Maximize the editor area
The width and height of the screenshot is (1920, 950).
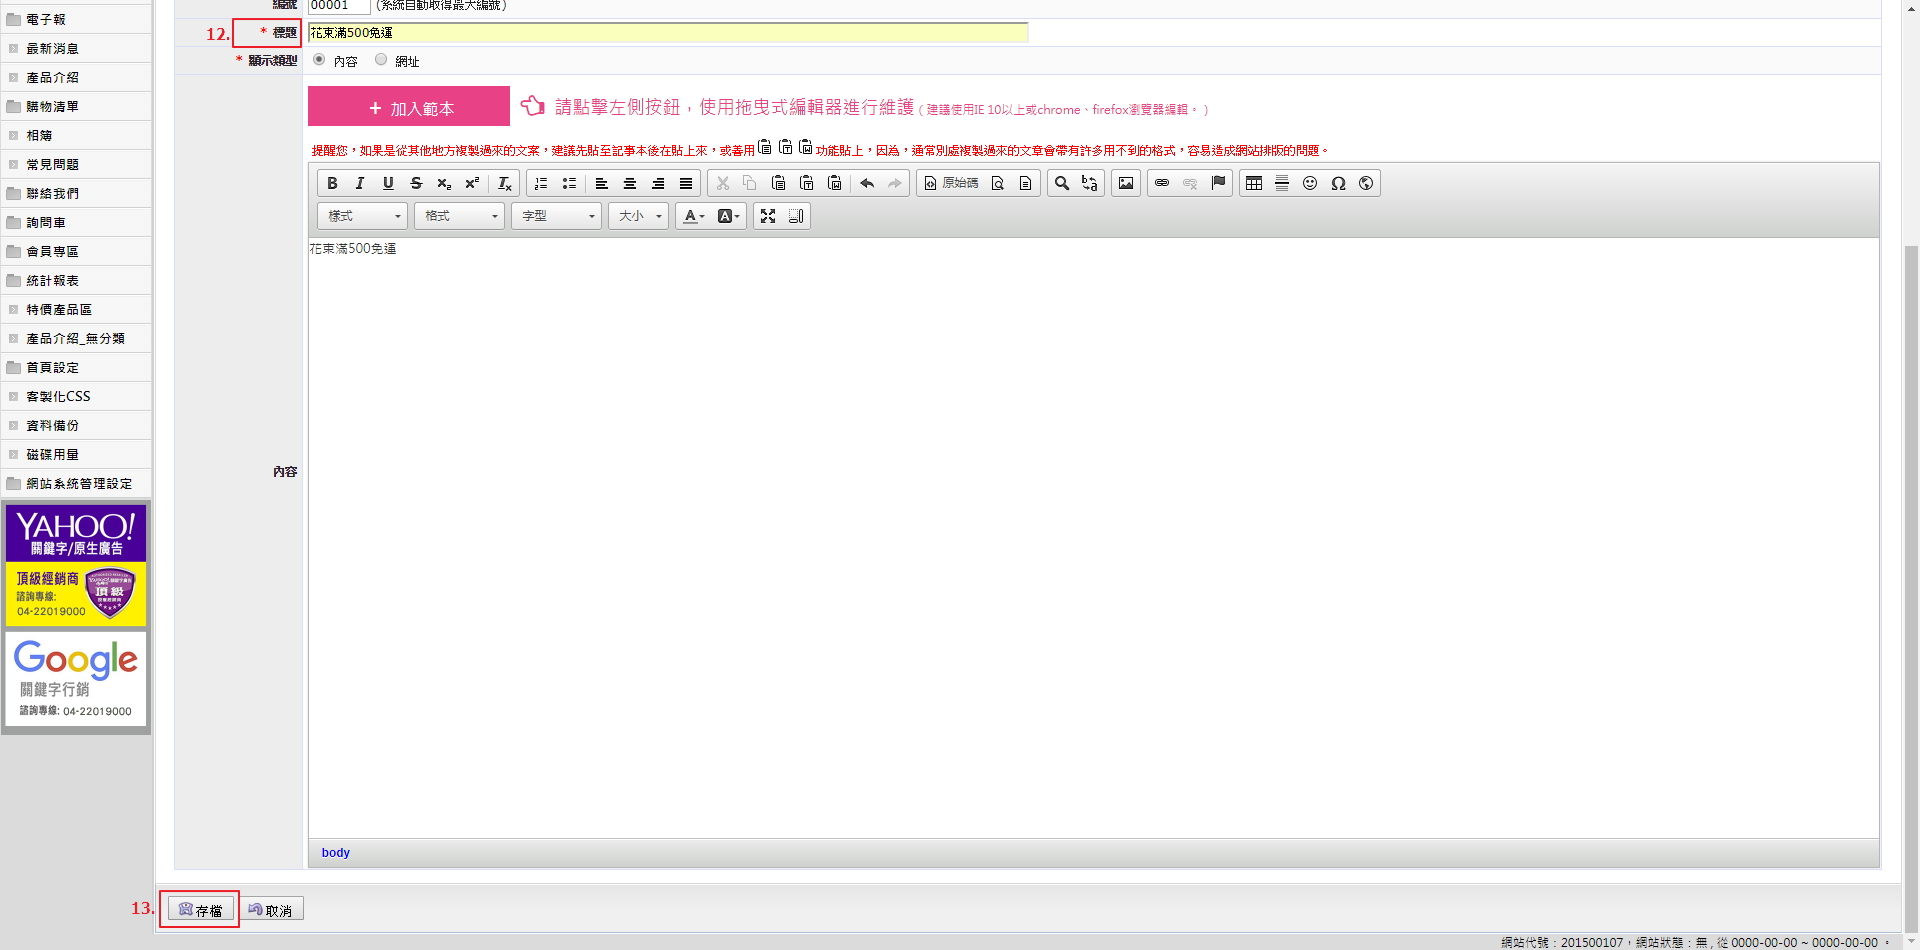768,216
